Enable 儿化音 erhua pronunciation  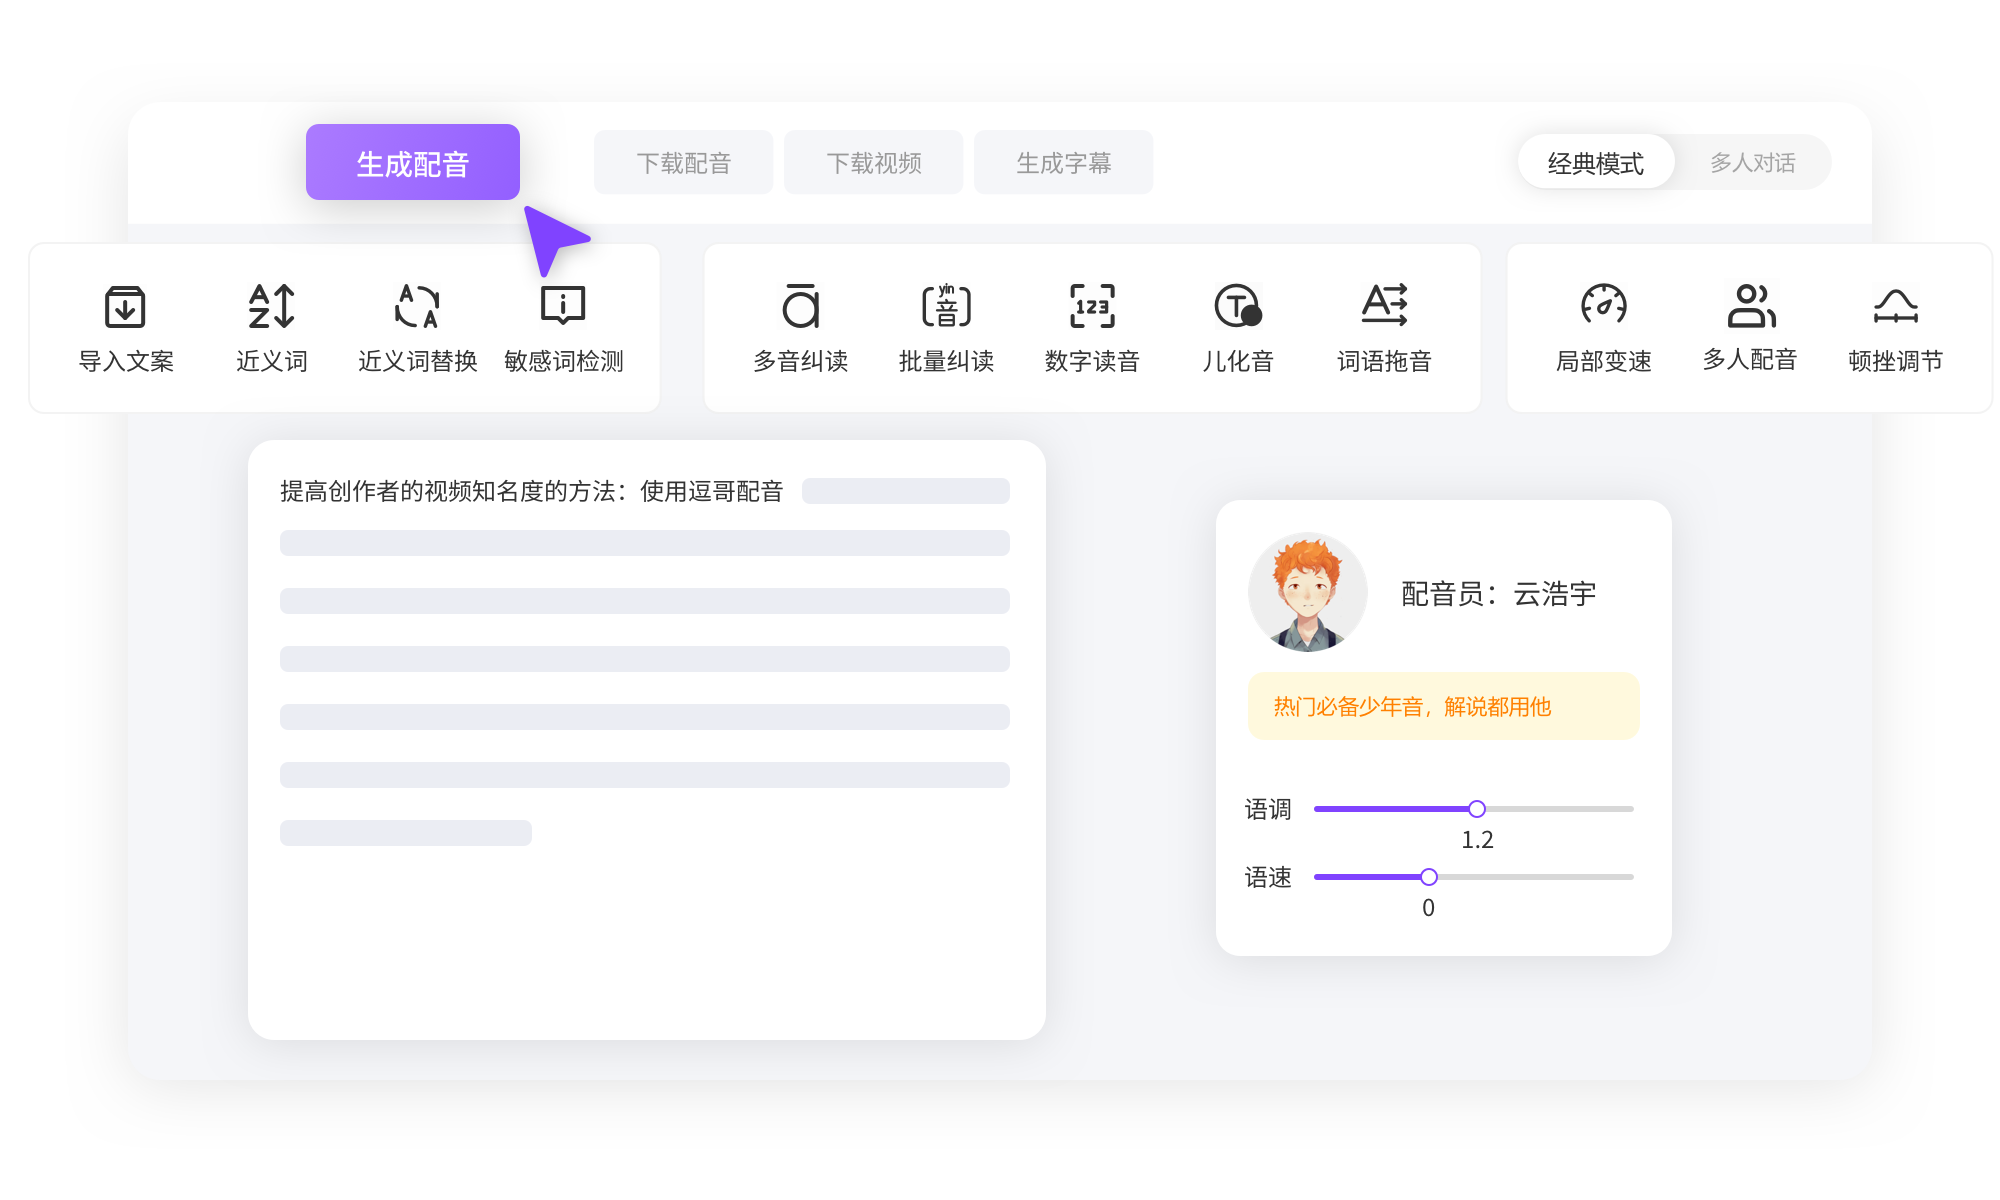pos(1237,327)
